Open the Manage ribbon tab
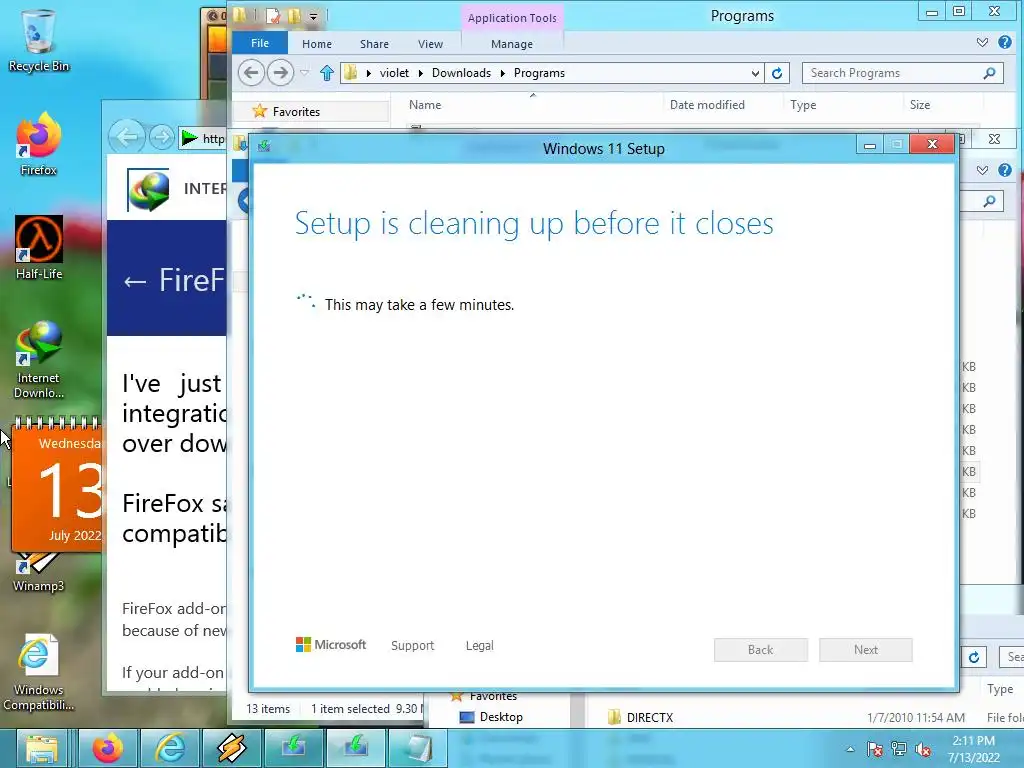Image resolution: width=1024 pixels, height=768 pixels. [x=512, y=44]
